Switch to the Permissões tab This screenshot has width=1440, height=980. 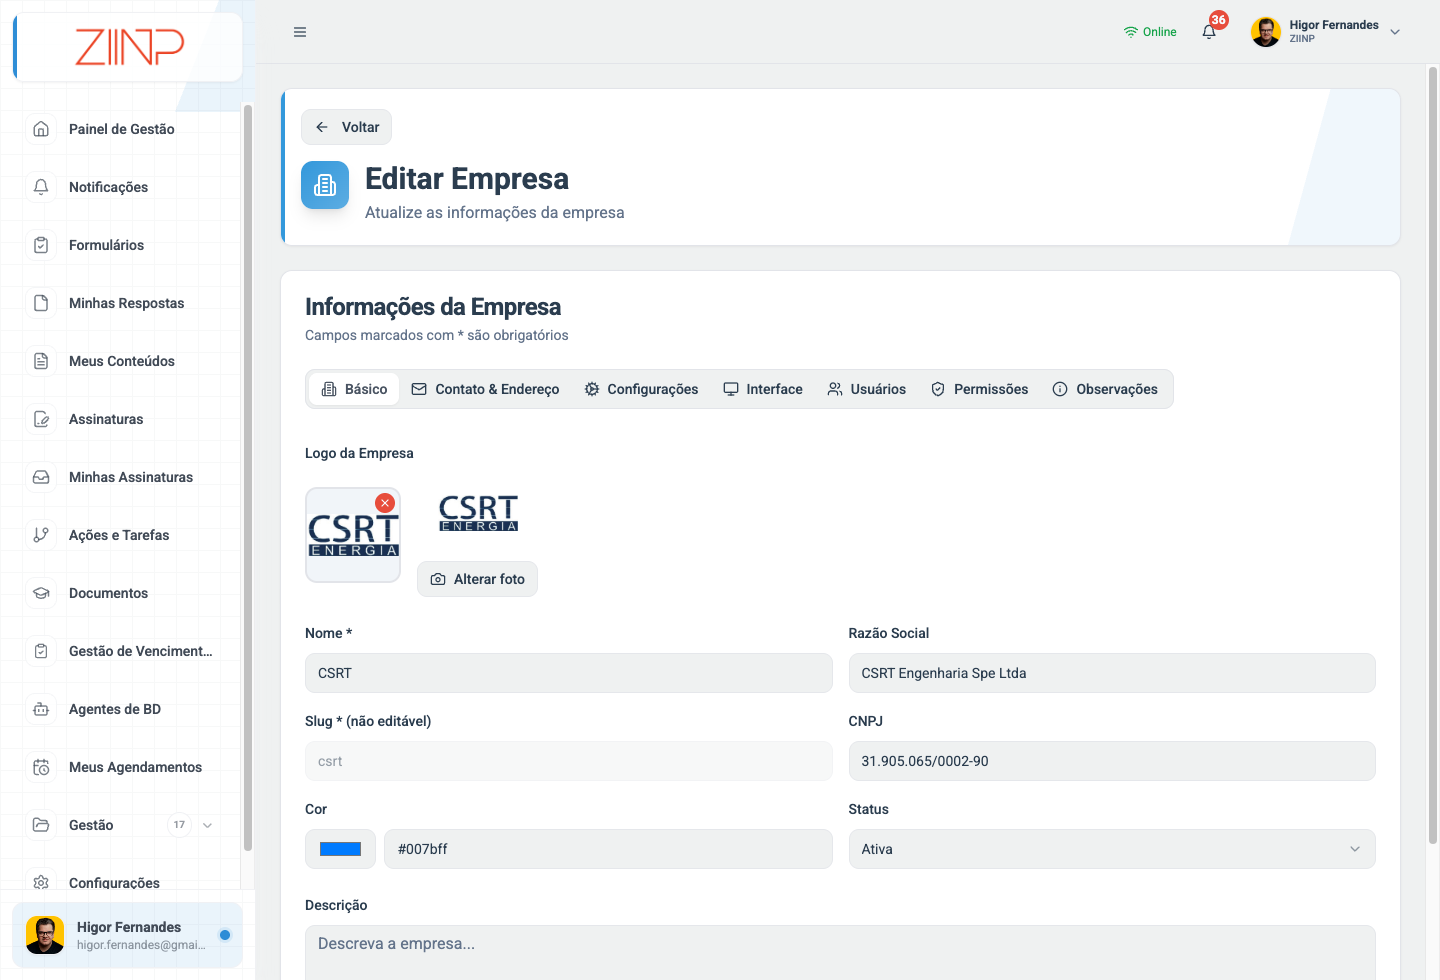tap(980, 389)
